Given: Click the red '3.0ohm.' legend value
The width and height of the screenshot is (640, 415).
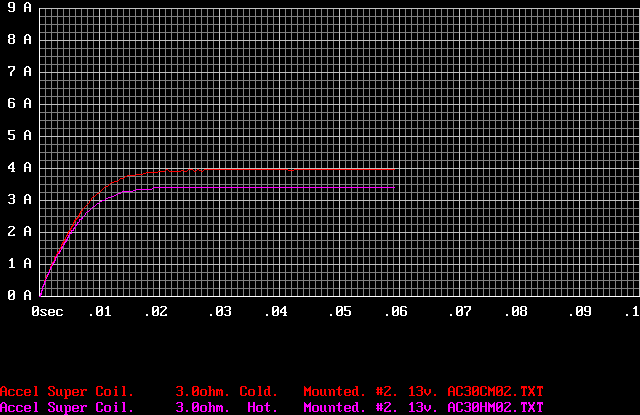Looking at the screenshot, I should click(x=202, y=392).
